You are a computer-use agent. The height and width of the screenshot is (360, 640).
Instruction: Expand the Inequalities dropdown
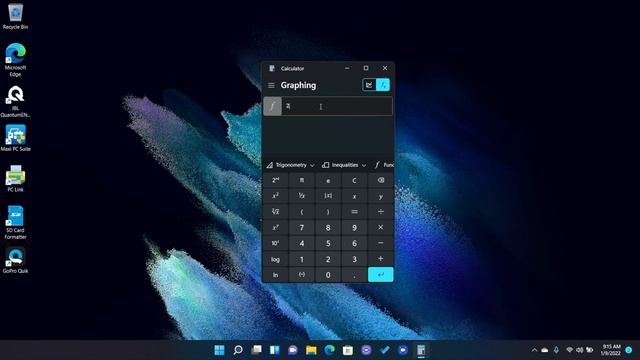click(x=344, y=165)
